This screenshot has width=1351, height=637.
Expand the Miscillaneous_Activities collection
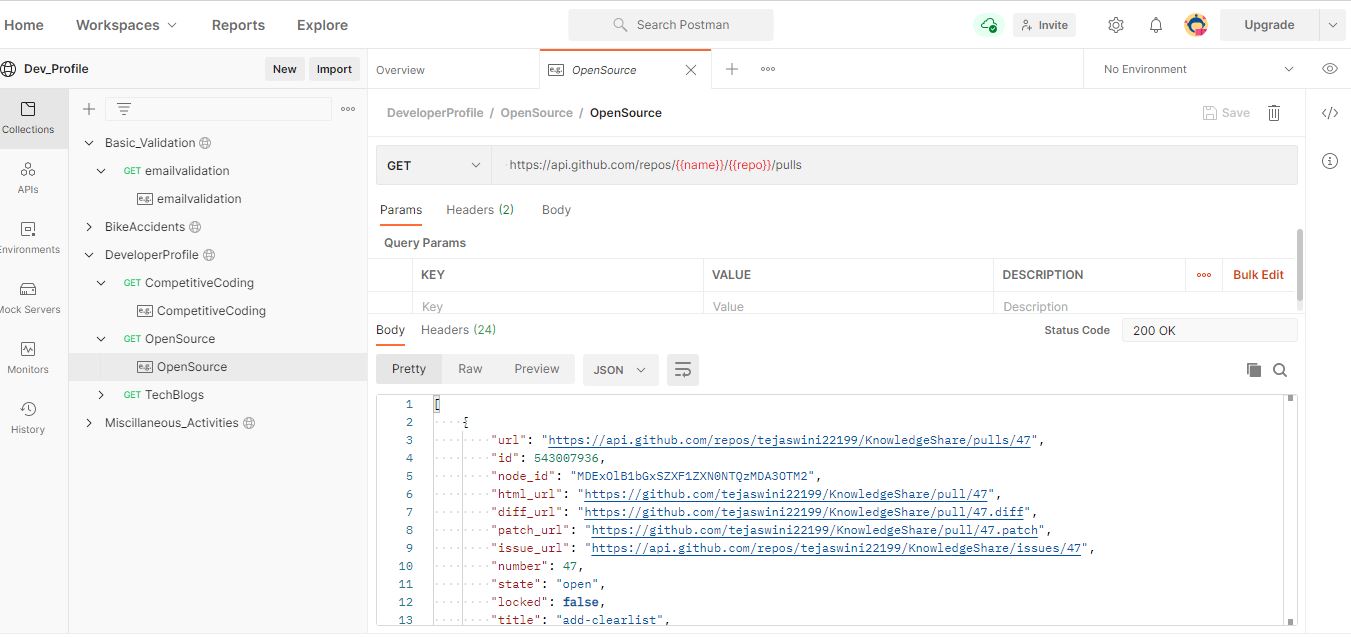point(89,423)
